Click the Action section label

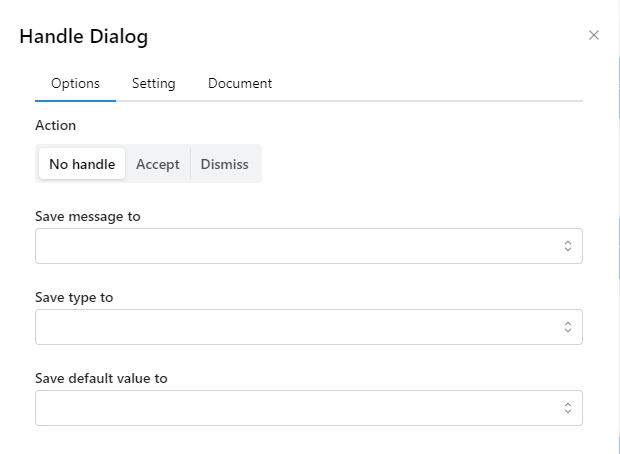click(55, 126)
